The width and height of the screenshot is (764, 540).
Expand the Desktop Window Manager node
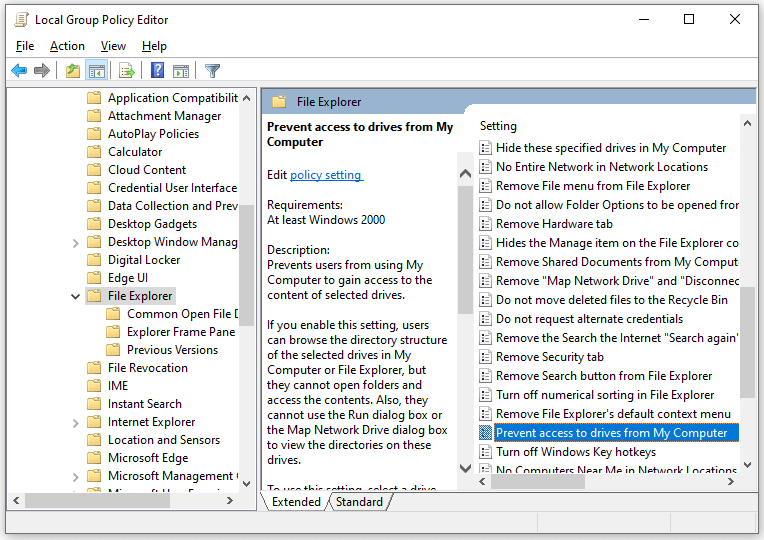point(76,242)
